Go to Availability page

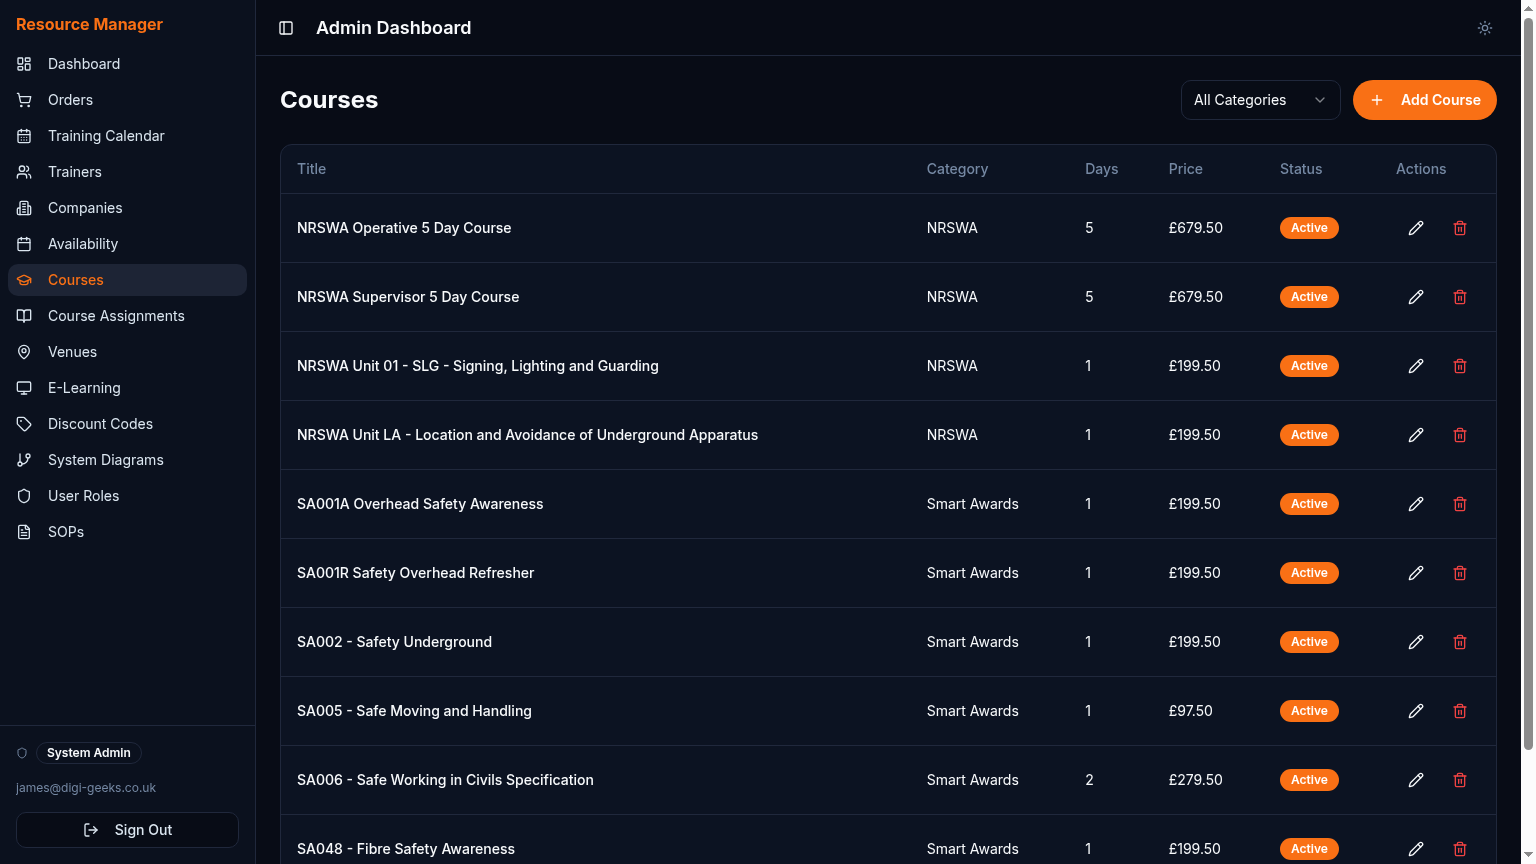(x=127, y=244)
